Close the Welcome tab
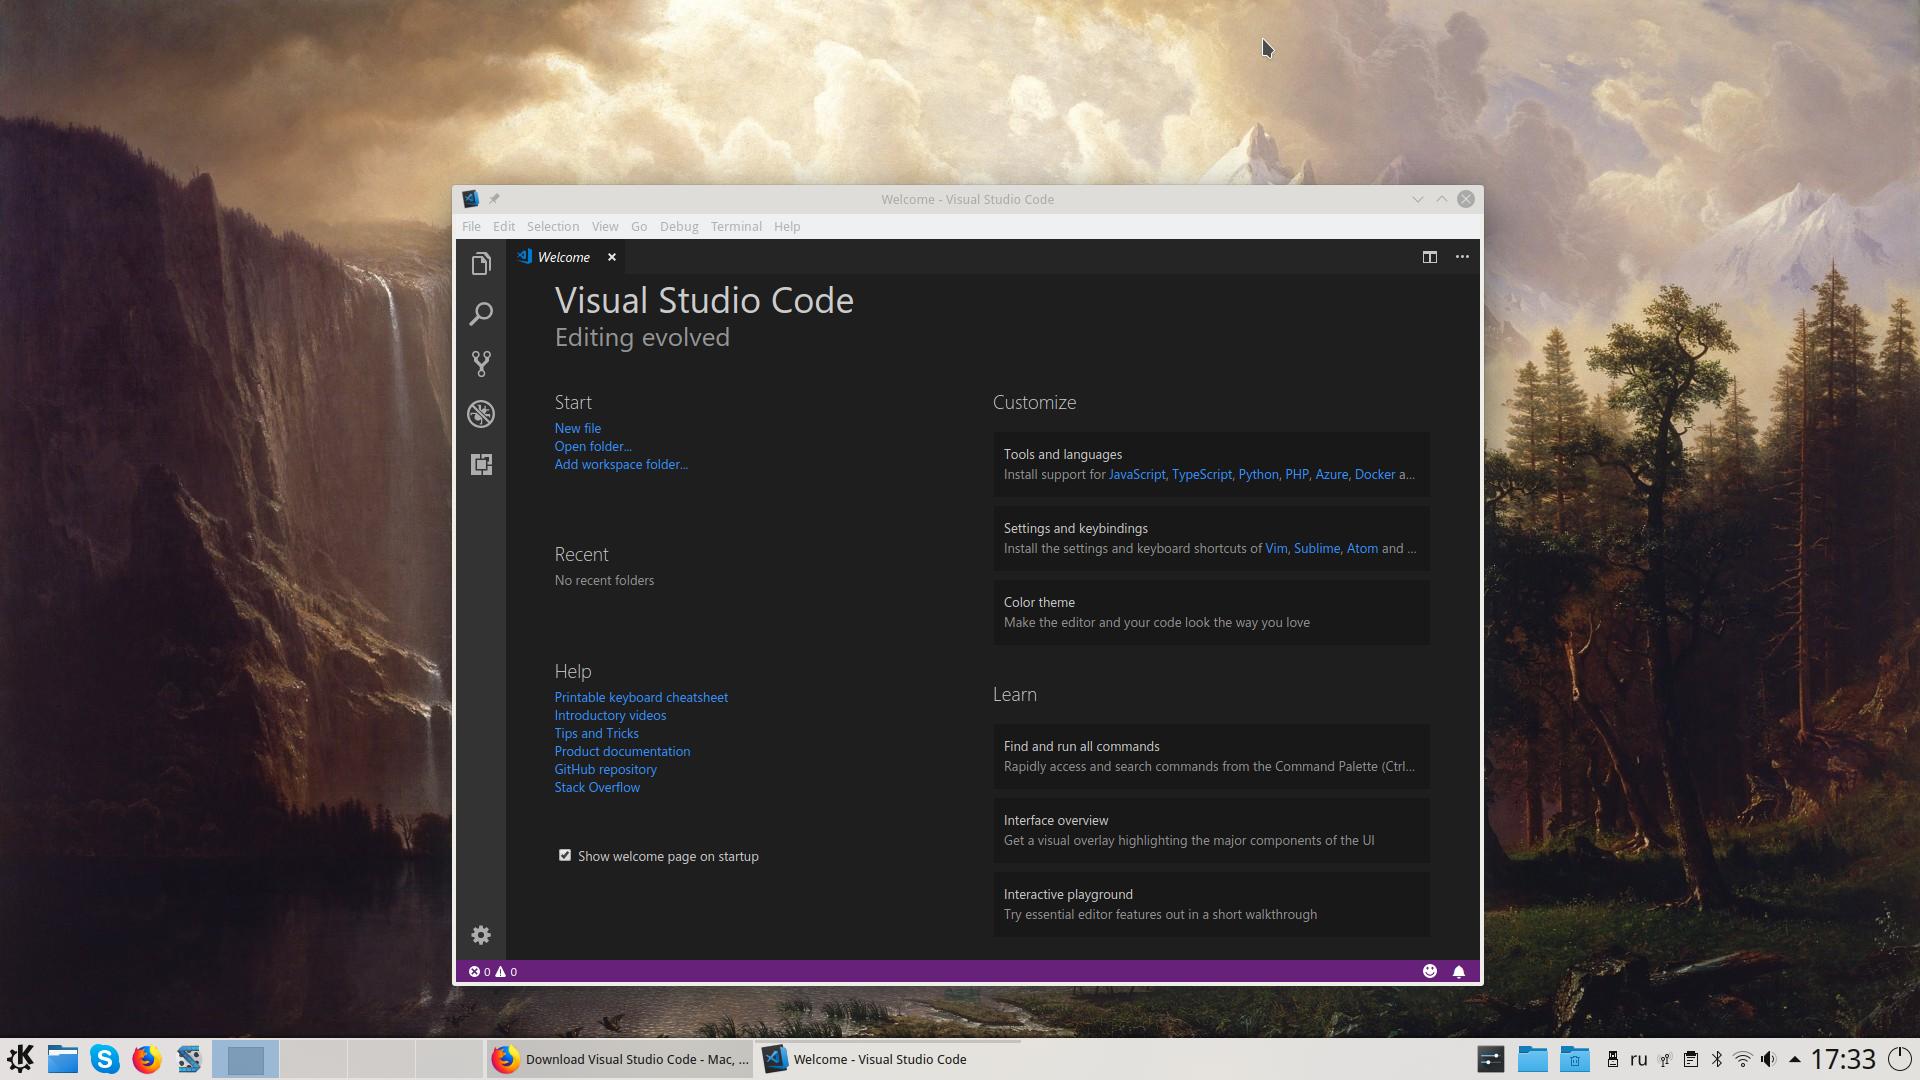 pos(612,257)
